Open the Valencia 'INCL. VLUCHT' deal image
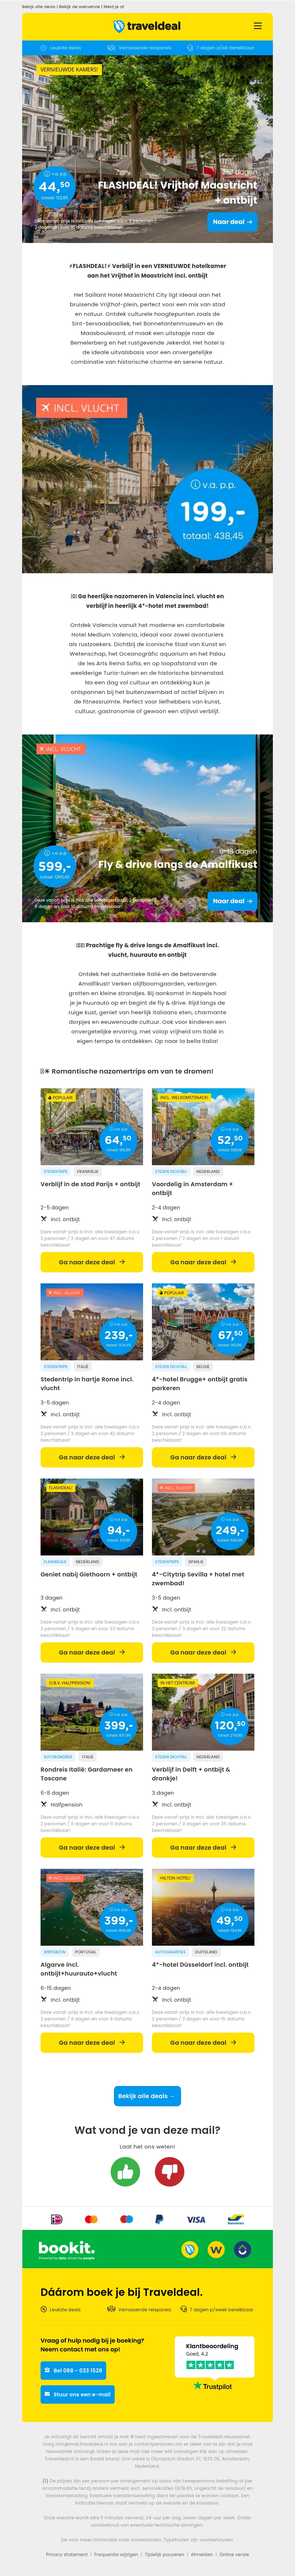Viewport: 295px width, 2576px height. point(147,480)
